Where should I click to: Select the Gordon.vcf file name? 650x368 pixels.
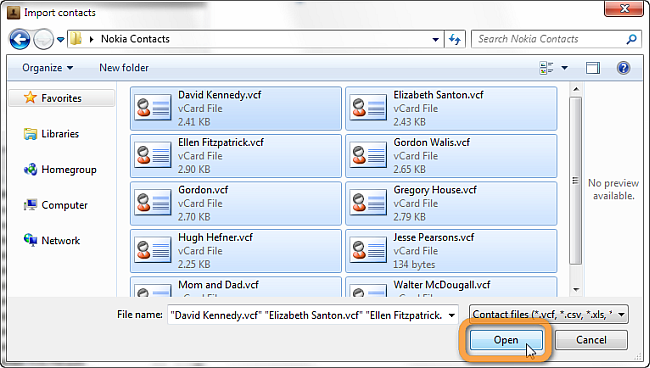click(x=203, y=190)
